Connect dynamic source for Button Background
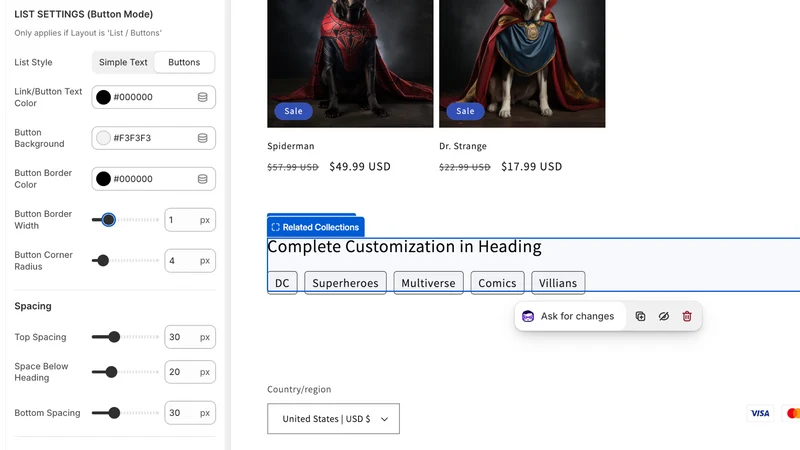Screen dimensions: 800x450 pyautogui.click(x=203, y=138)
